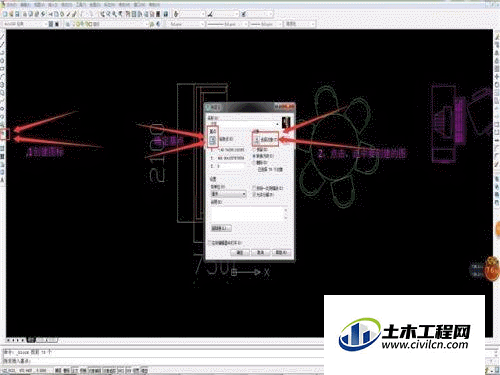Click the Plot (print) toolbar icon

[x=26, y=14]
